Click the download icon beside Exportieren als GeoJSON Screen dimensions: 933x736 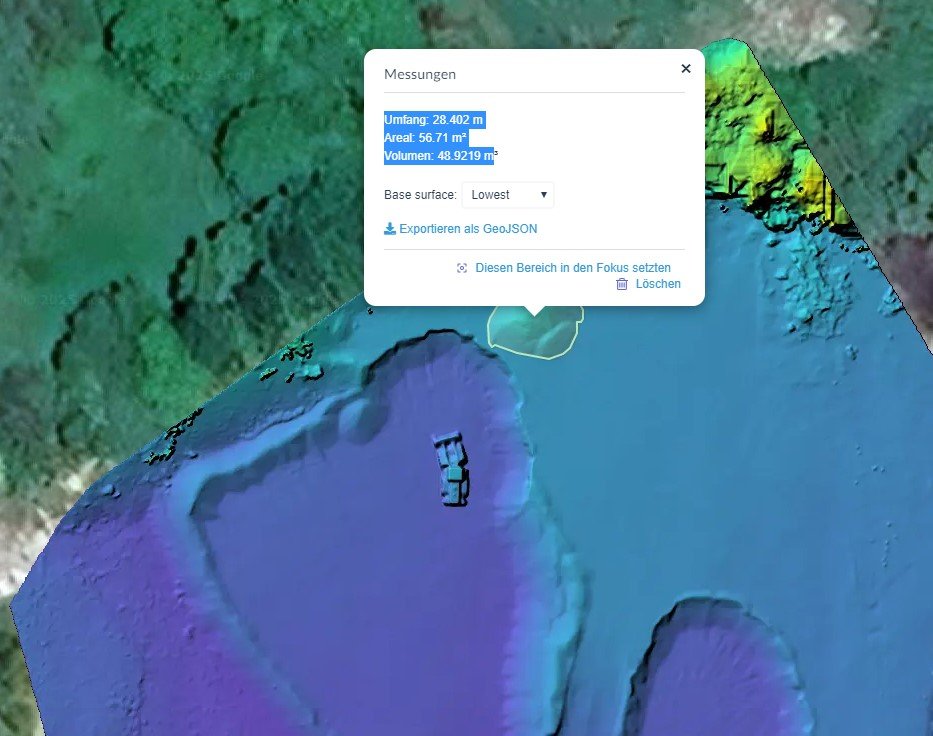coord(390,229)
